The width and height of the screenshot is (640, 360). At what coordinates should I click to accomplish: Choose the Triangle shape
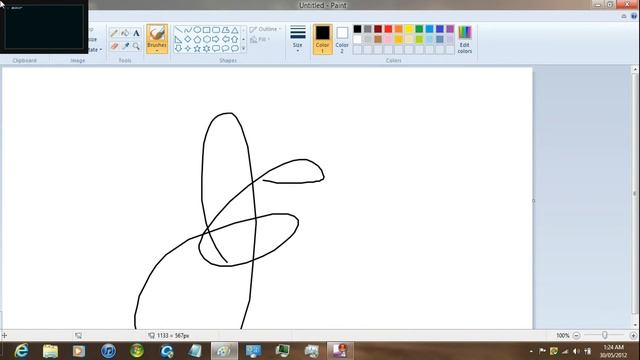pyautogui.click(x=235, y=30)
